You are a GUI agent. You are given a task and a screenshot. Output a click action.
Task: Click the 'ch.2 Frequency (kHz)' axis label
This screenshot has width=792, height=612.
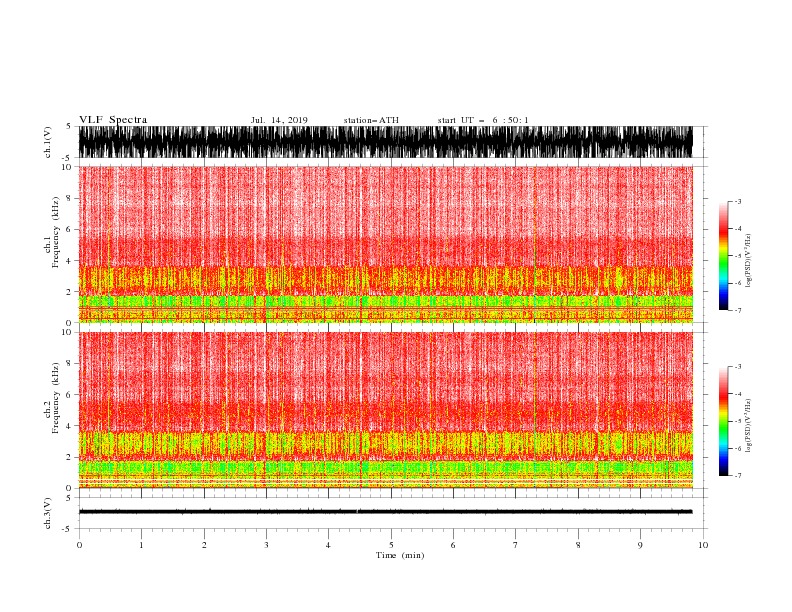click(52, 398)
